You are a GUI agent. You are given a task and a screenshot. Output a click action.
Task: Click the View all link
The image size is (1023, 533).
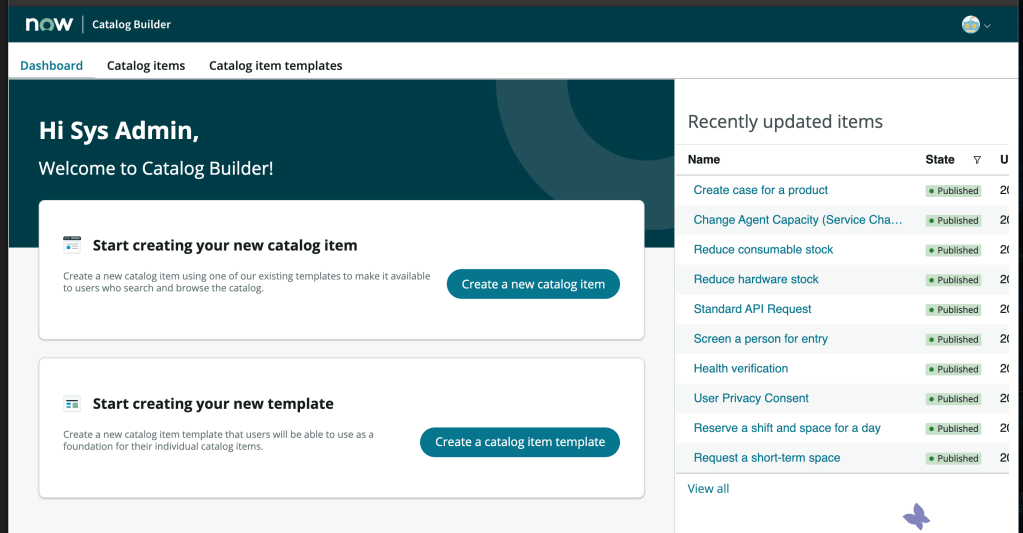[x=708, y=489]
